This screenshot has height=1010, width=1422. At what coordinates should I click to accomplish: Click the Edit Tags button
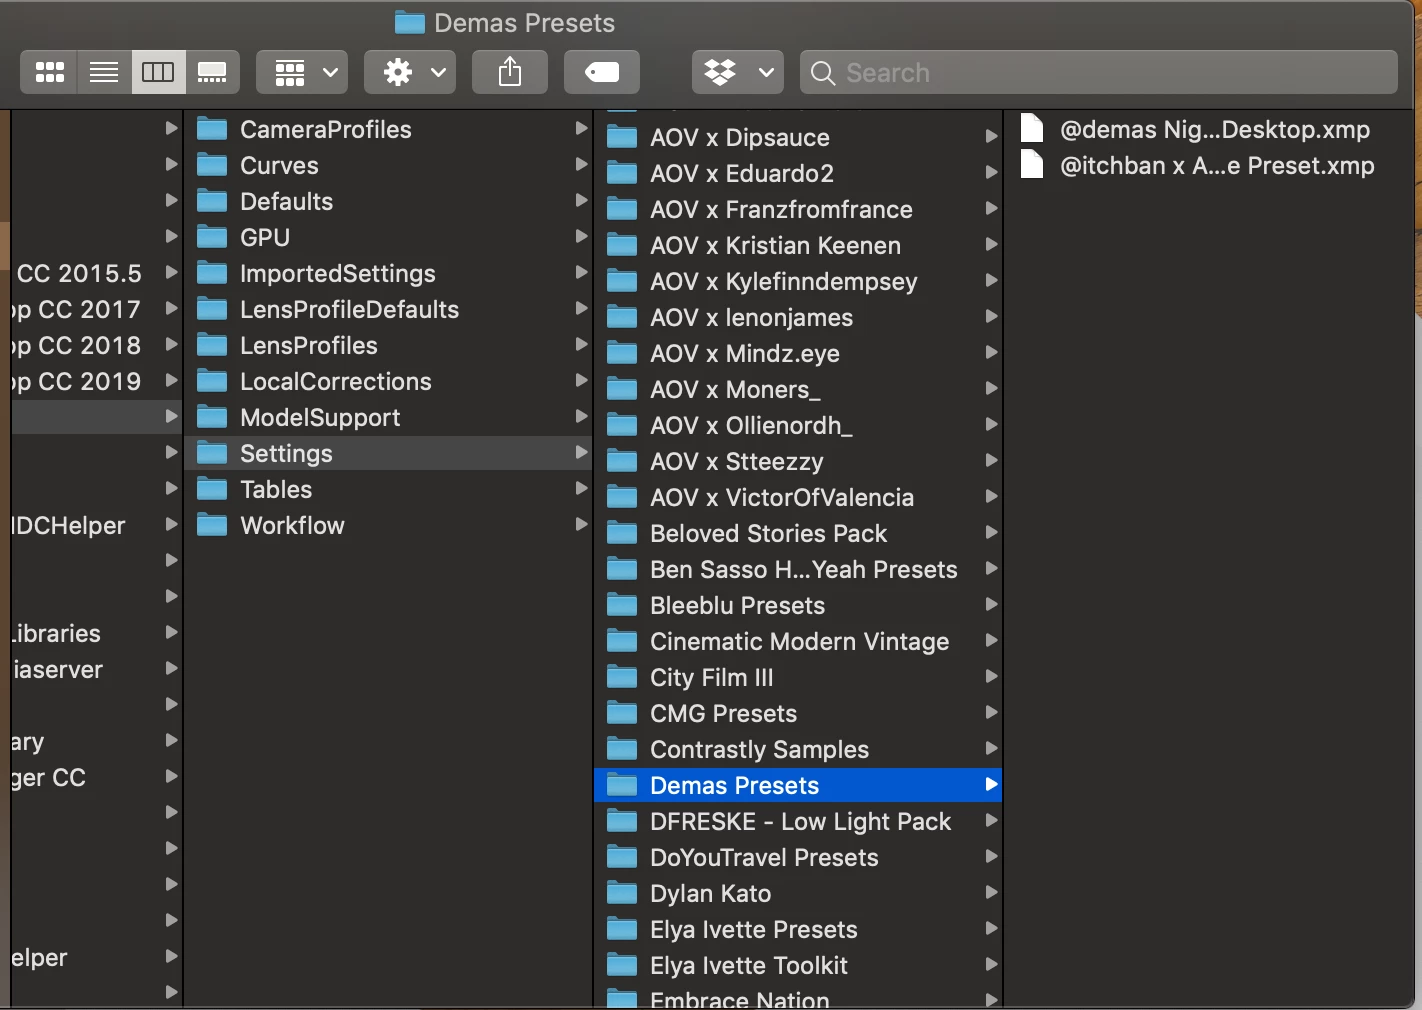[x=602, y=72]
